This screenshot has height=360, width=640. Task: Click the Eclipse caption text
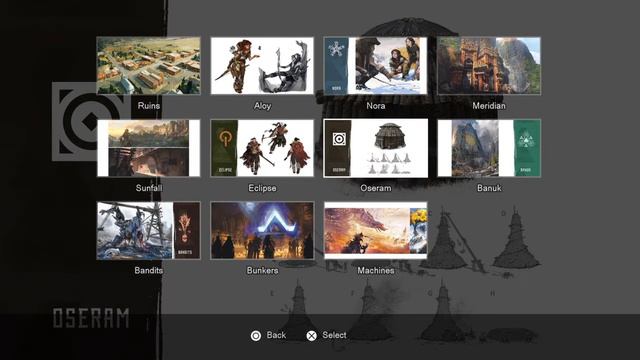(262, 188)
